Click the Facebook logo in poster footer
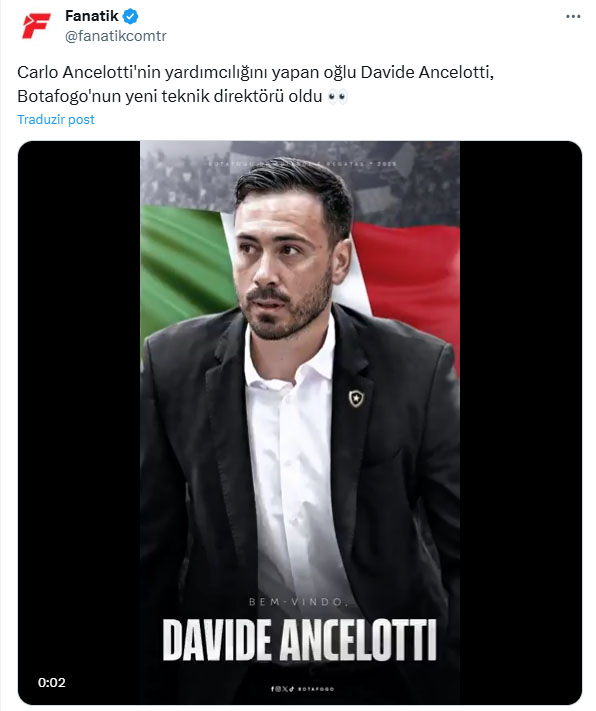This screenshot has height=711, width=596. pyautogui.click(x=272, y=689)
